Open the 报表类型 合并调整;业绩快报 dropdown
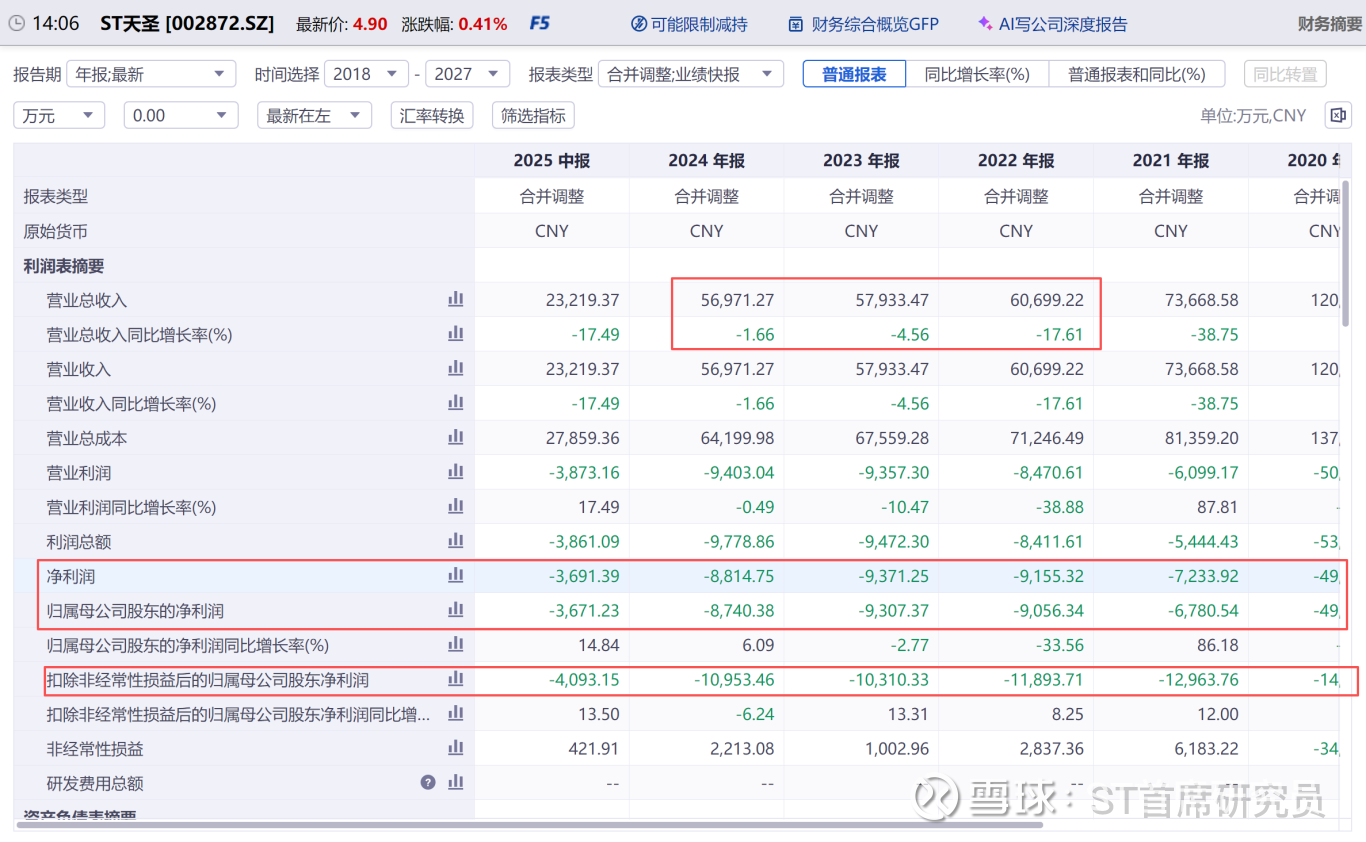Viewport: 1366px width, 842px height. point(691,74)
